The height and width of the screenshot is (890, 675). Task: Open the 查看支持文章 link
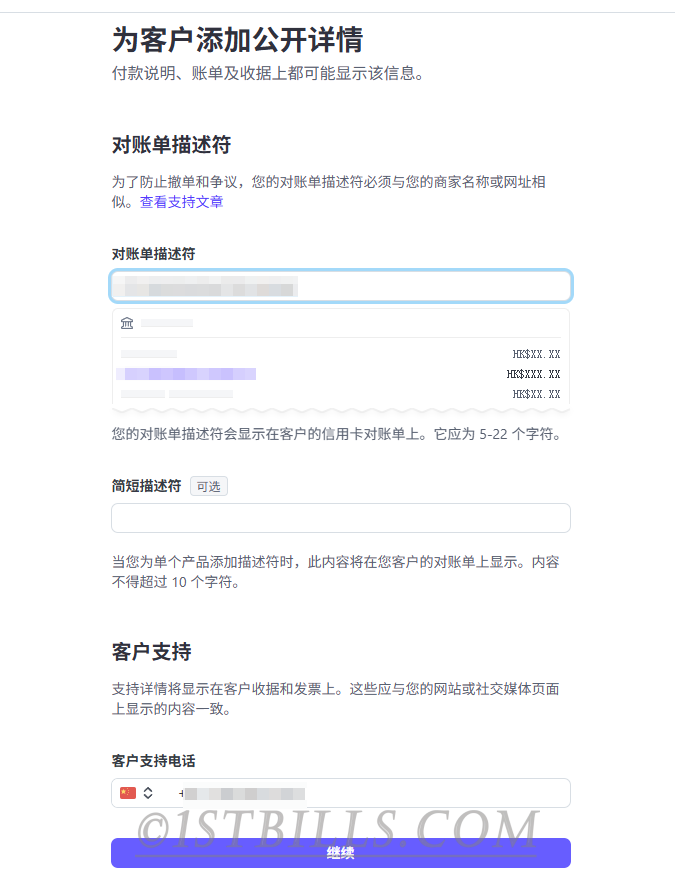pyautogui.click(x=181, y=202)
